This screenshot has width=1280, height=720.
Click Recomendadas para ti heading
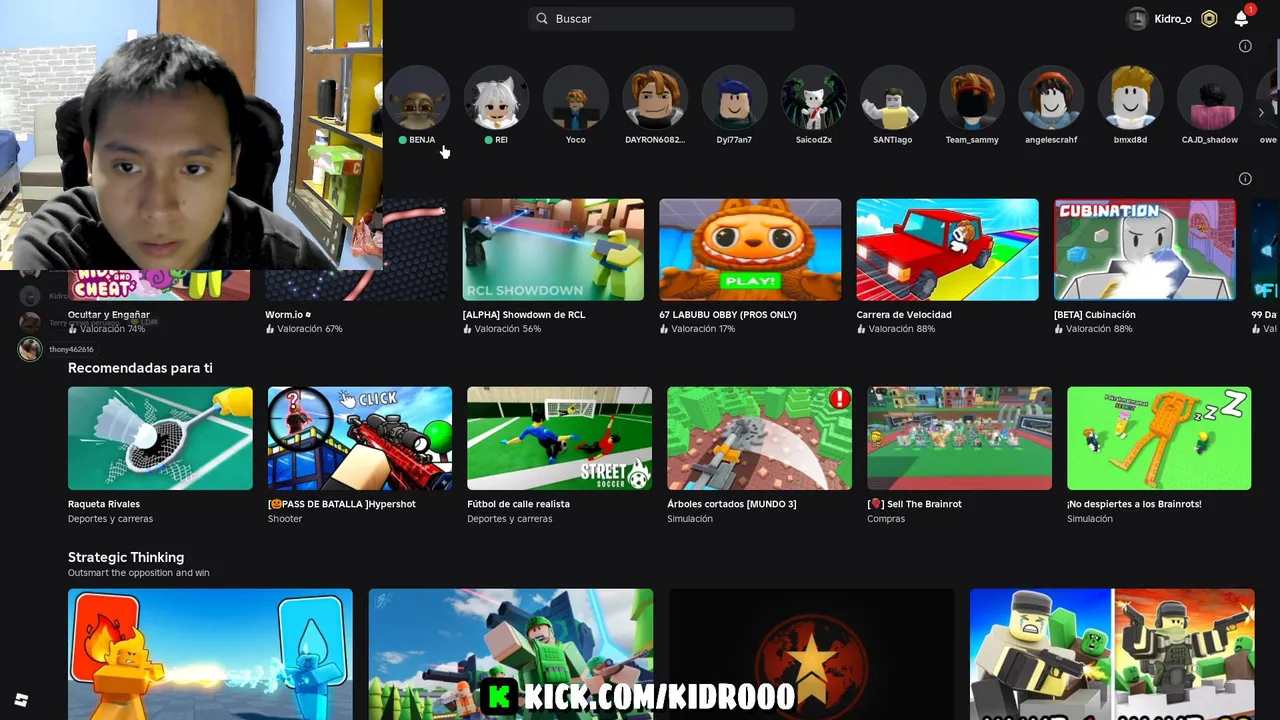click(x=140, y=368)
